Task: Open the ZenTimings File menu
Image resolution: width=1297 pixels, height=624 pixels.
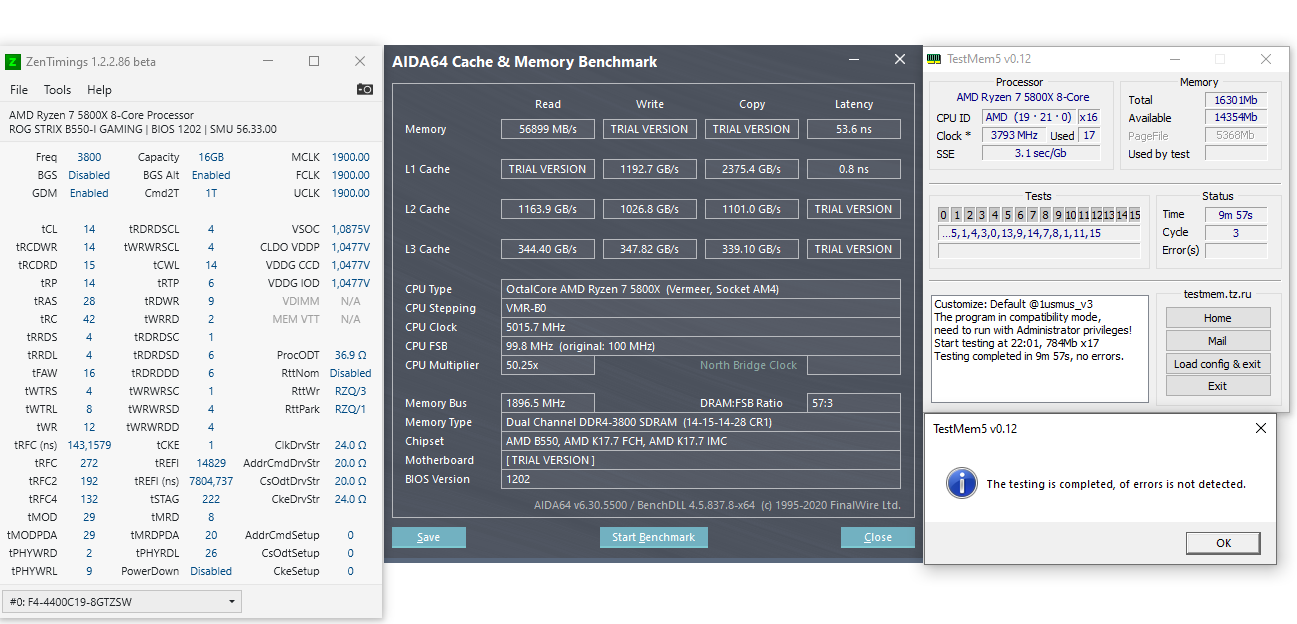Action: [19, 90]
